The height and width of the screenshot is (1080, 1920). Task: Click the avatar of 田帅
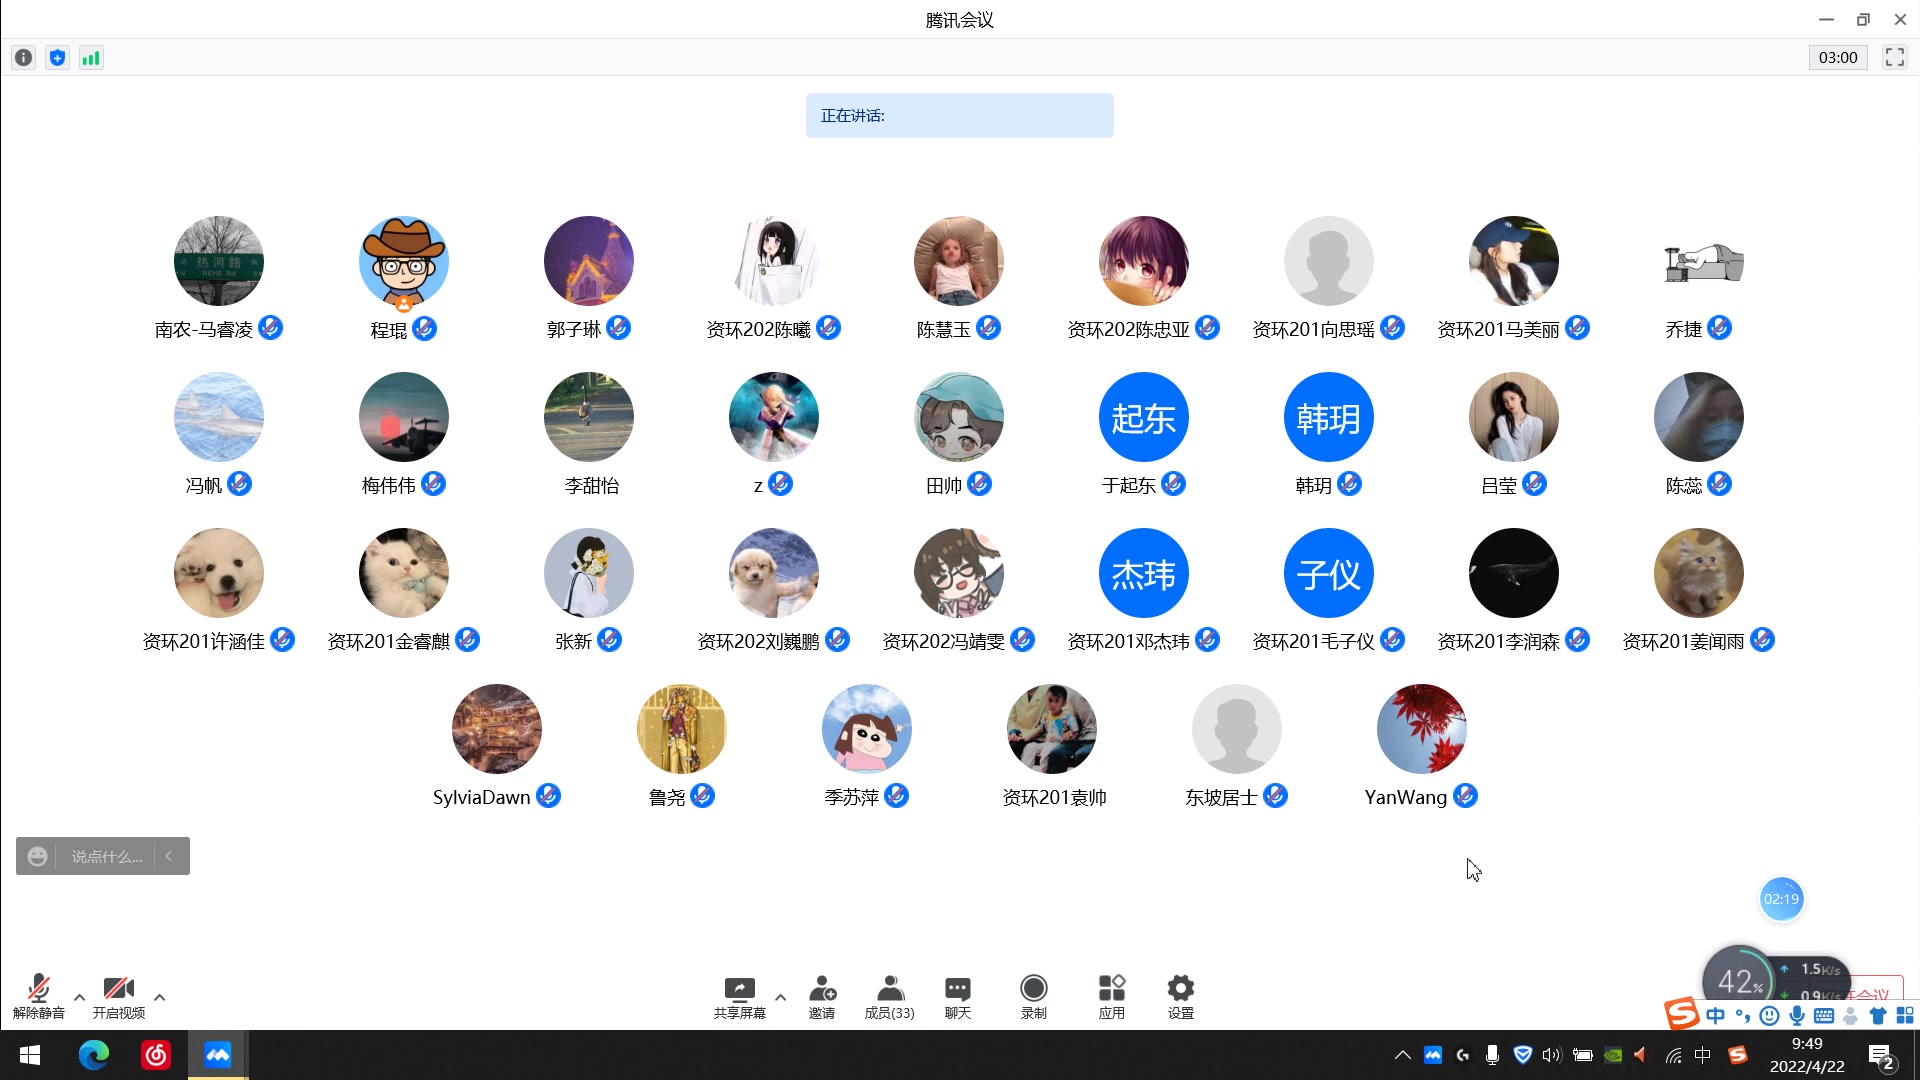coord(959,417)
